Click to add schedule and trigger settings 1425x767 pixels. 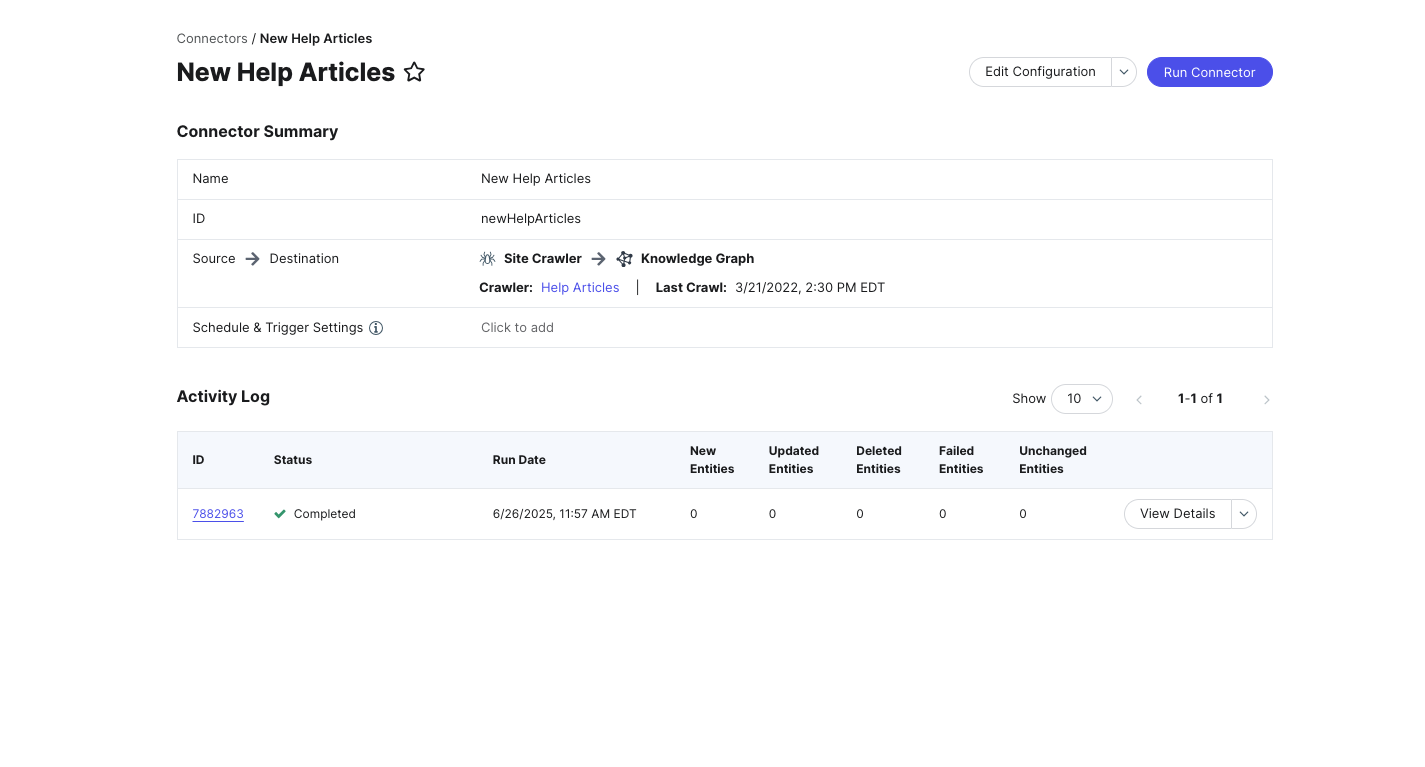click(x=517, y=328)
